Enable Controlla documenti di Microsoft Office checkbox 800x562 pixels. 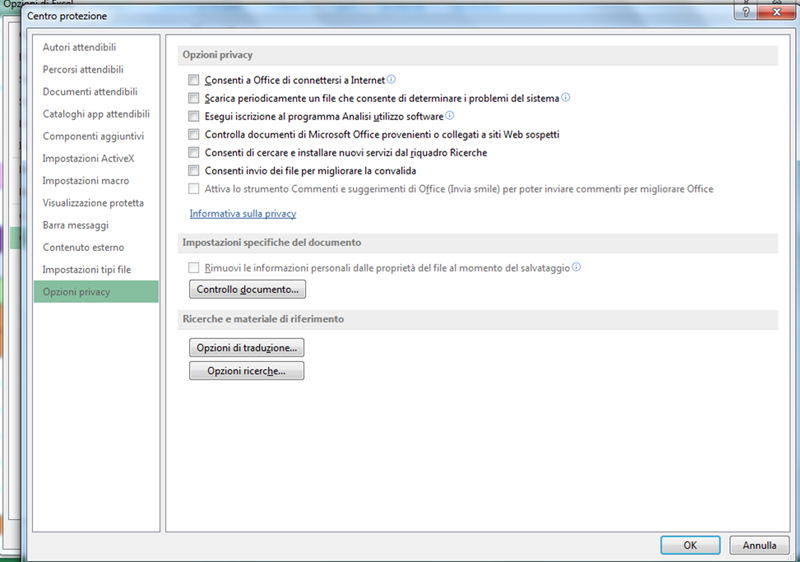tap(193, 134)
